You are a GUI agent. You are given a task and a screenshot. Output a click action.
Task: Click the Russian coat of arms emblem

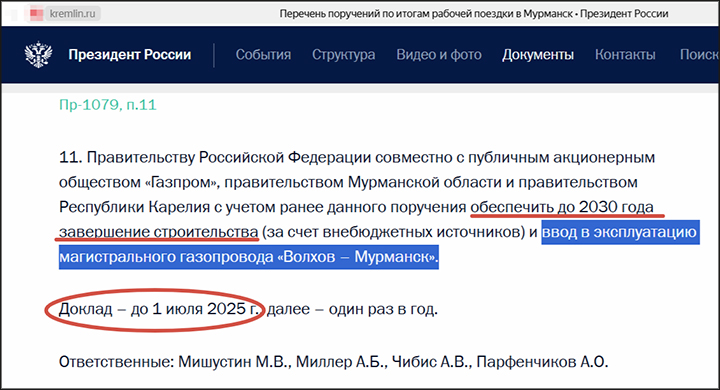click(x=38, y=55)
